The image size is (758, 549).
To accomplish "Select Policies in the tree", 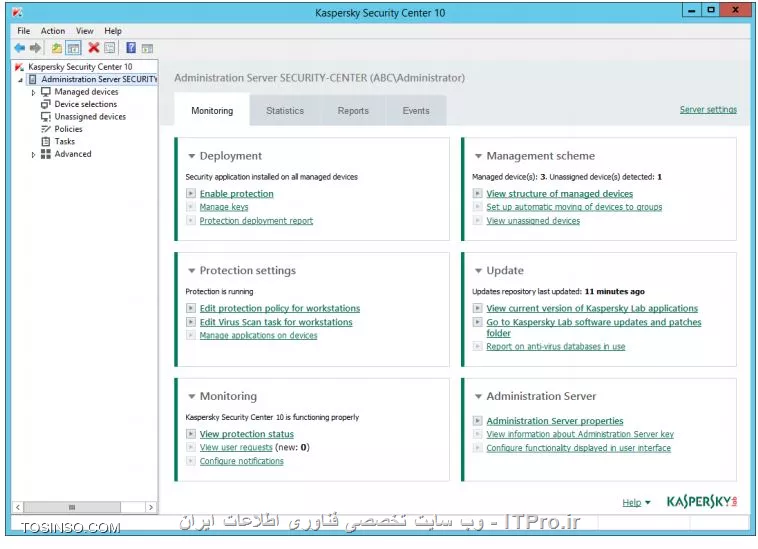I will pos(68,129).
